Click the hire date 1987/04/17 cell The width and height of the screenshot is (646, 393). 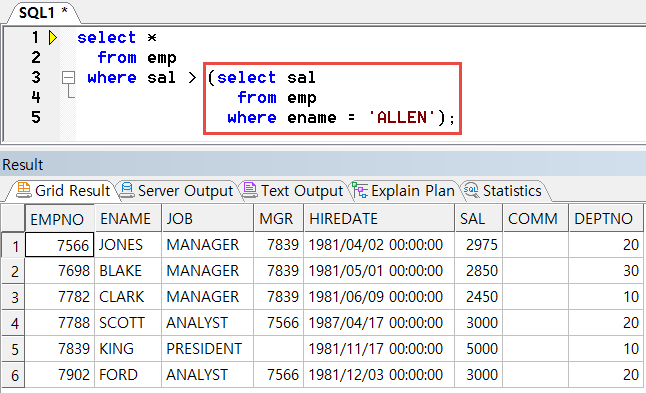(379, 323)
